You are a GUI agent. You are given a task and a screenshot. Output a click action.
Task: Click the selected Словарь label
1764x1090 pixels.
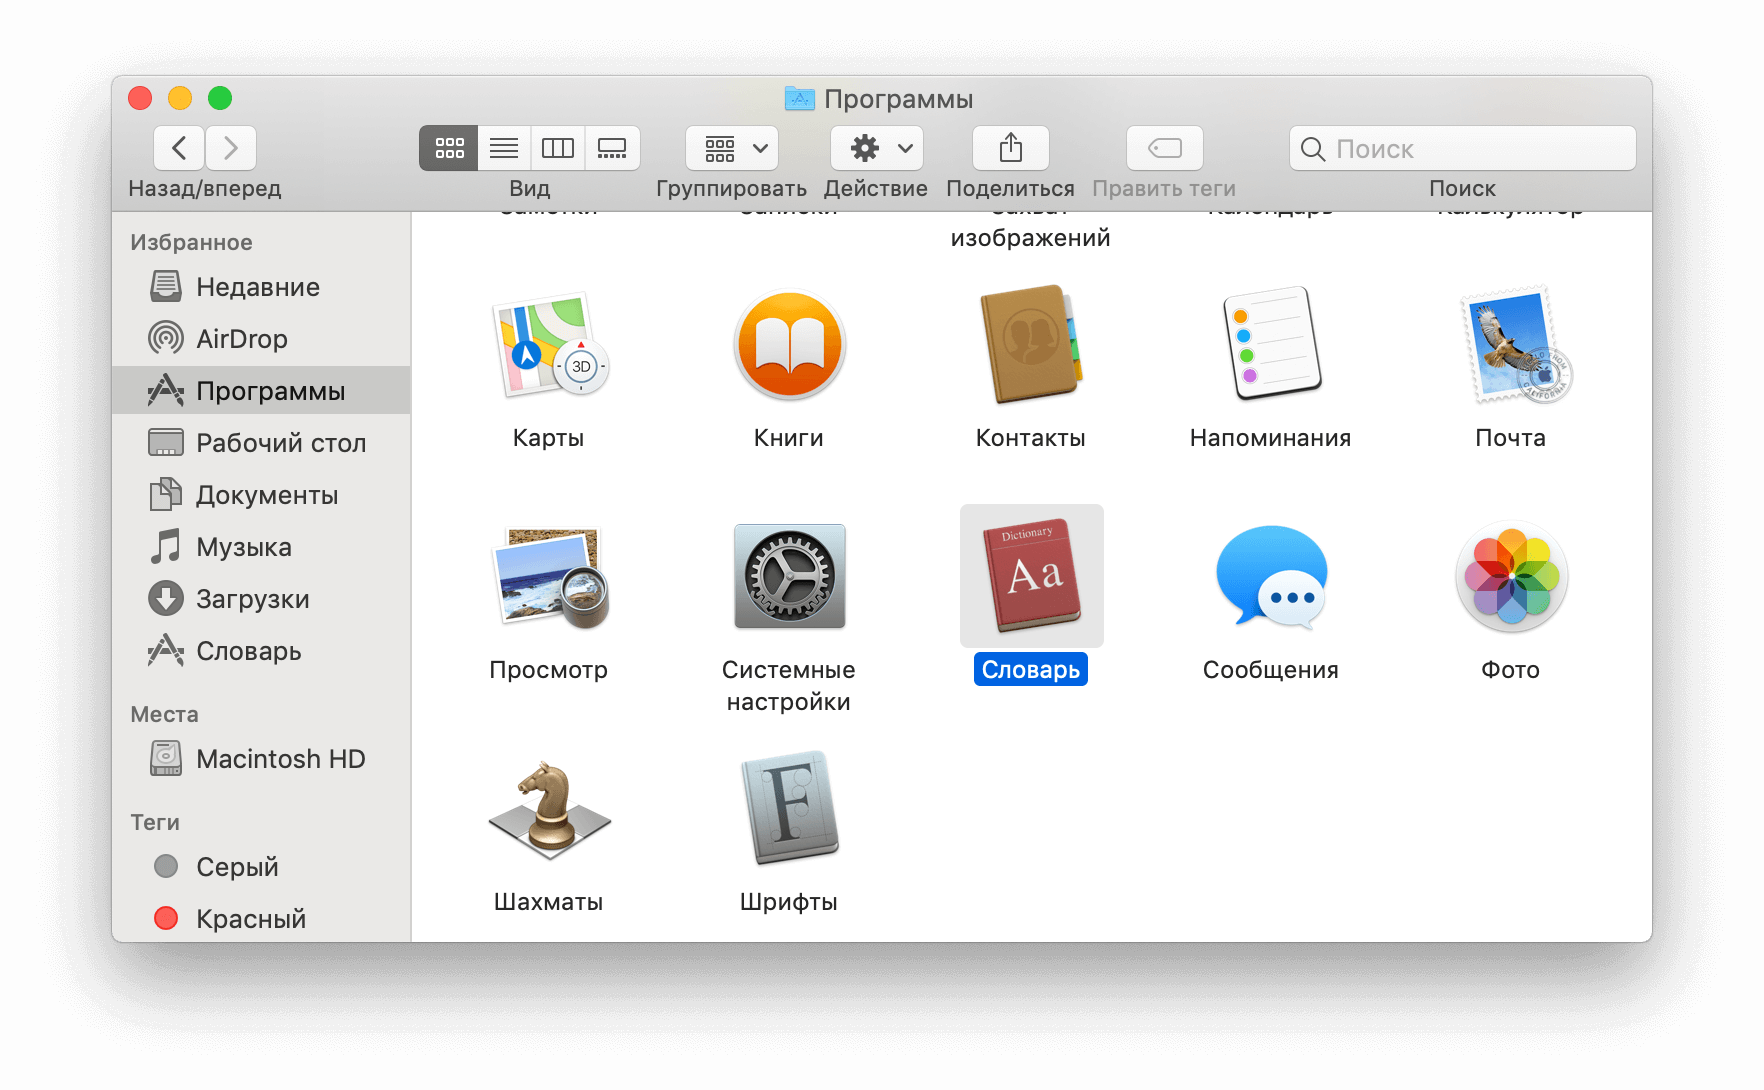(x=1031, y=669)
